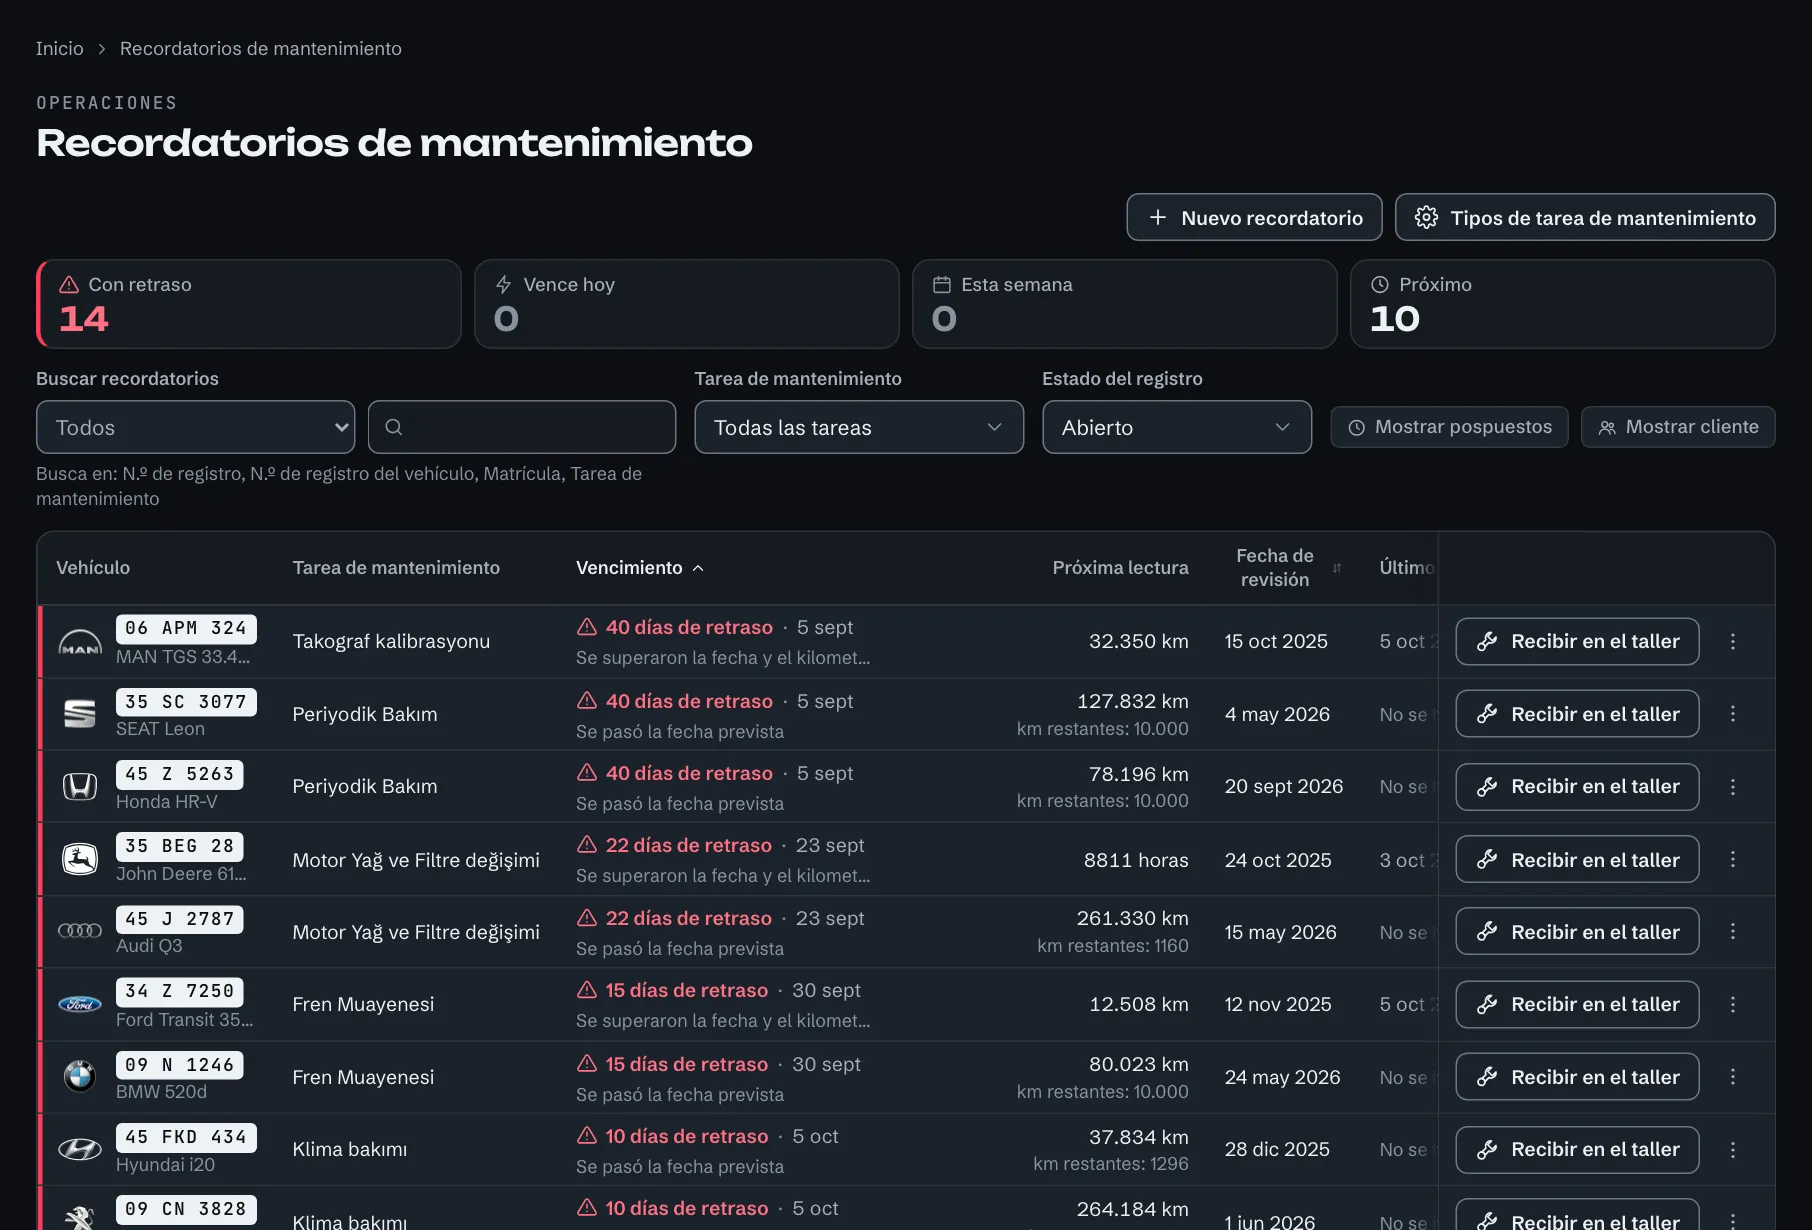
Task: Filter by the Con retraso card
Action: [x=249, y=304]
